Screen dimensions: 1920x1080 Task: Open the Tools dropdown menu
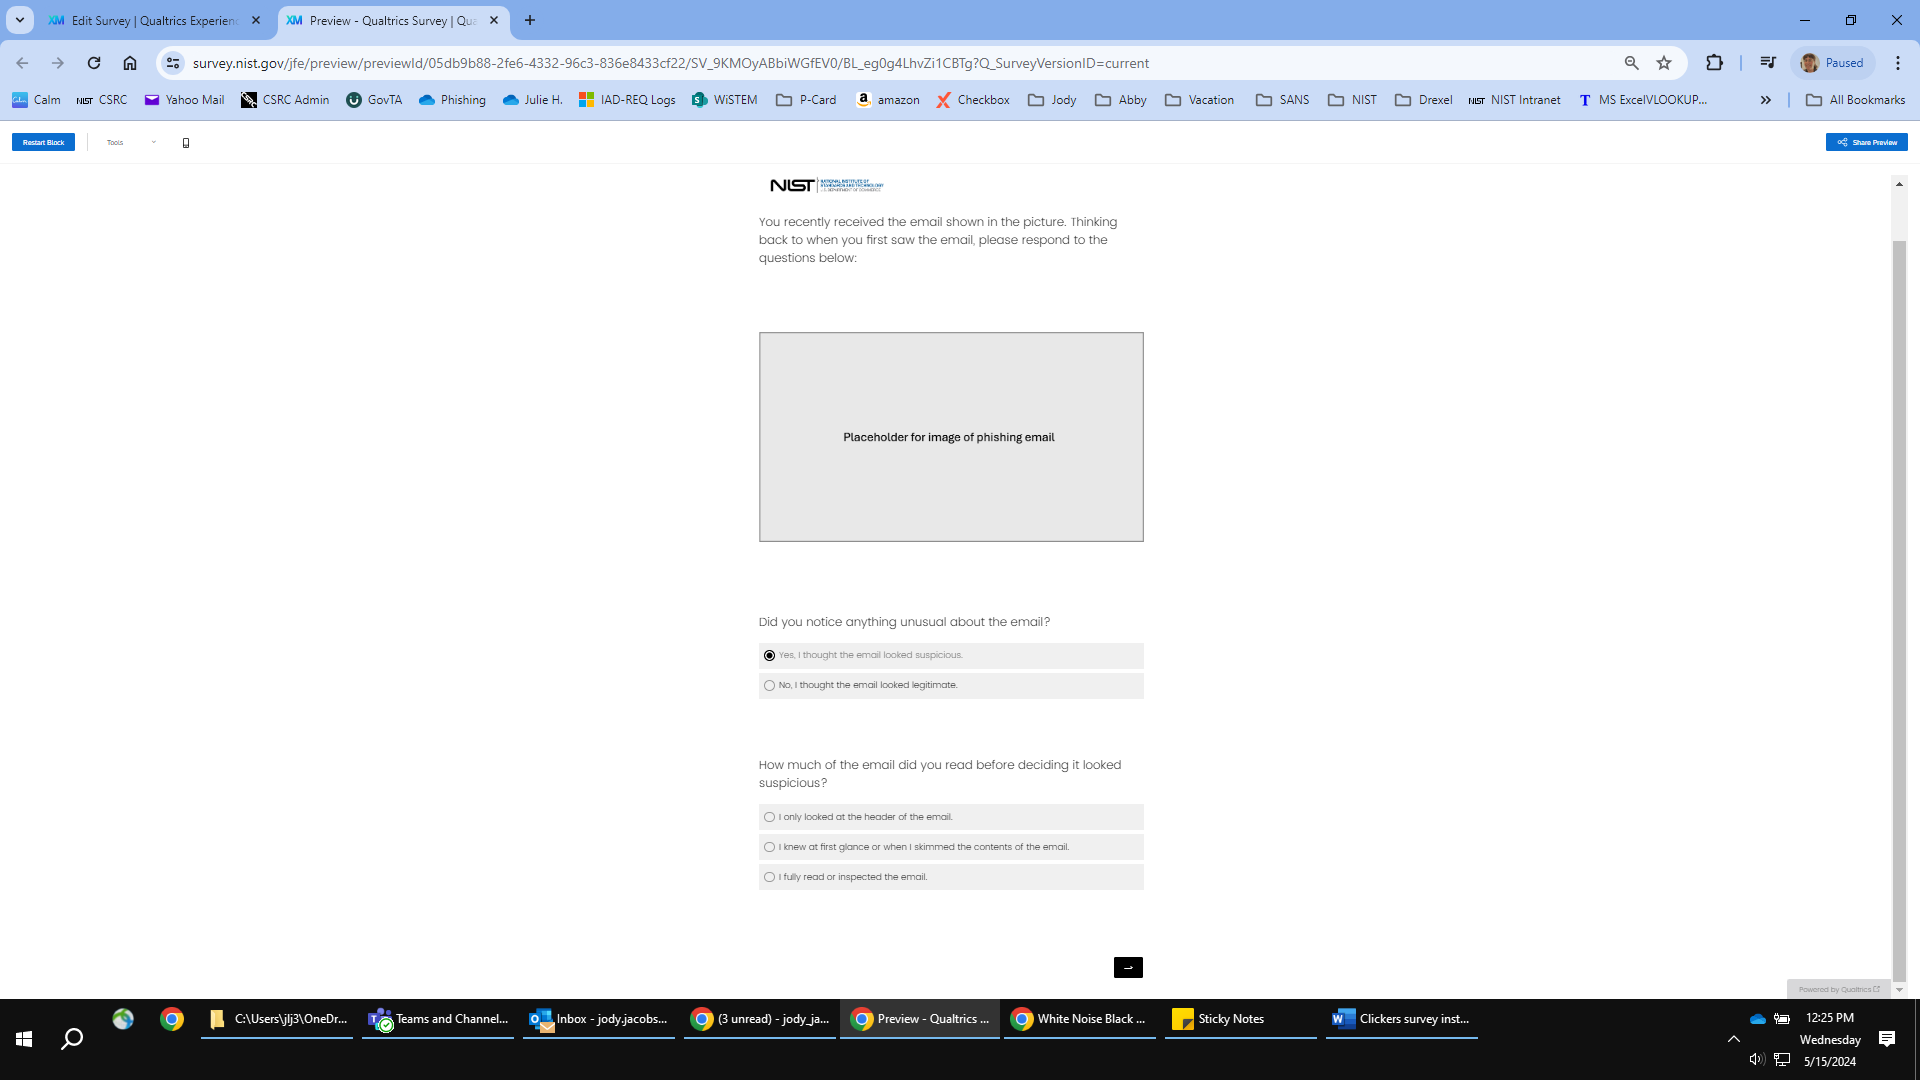pos(131,143)
